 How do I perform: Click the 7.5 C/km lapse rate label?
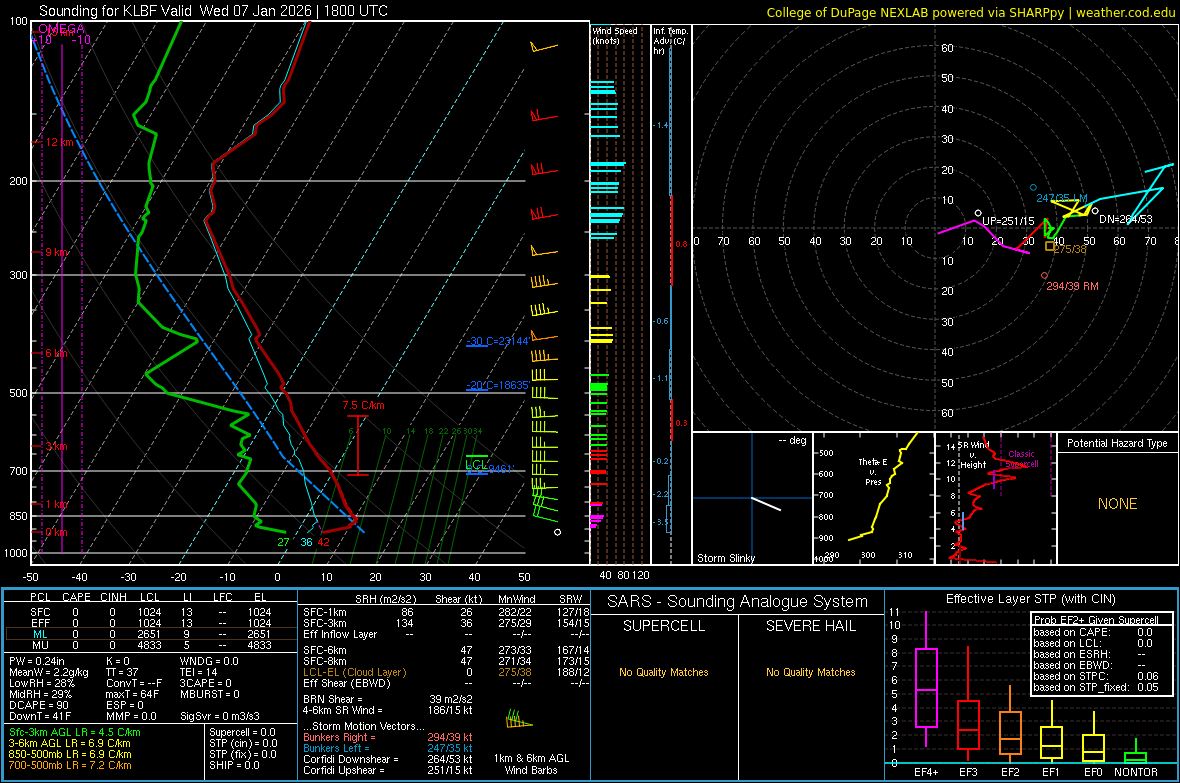tap(363, 405)
